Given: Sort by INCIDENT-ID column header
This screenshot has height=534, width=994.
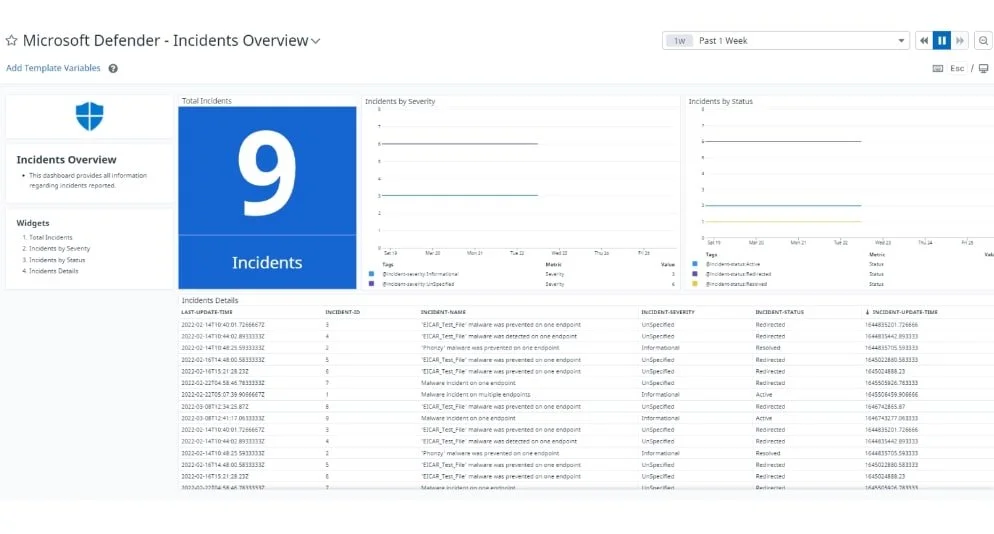Looking at the screenshot, I should click(342, 312).
